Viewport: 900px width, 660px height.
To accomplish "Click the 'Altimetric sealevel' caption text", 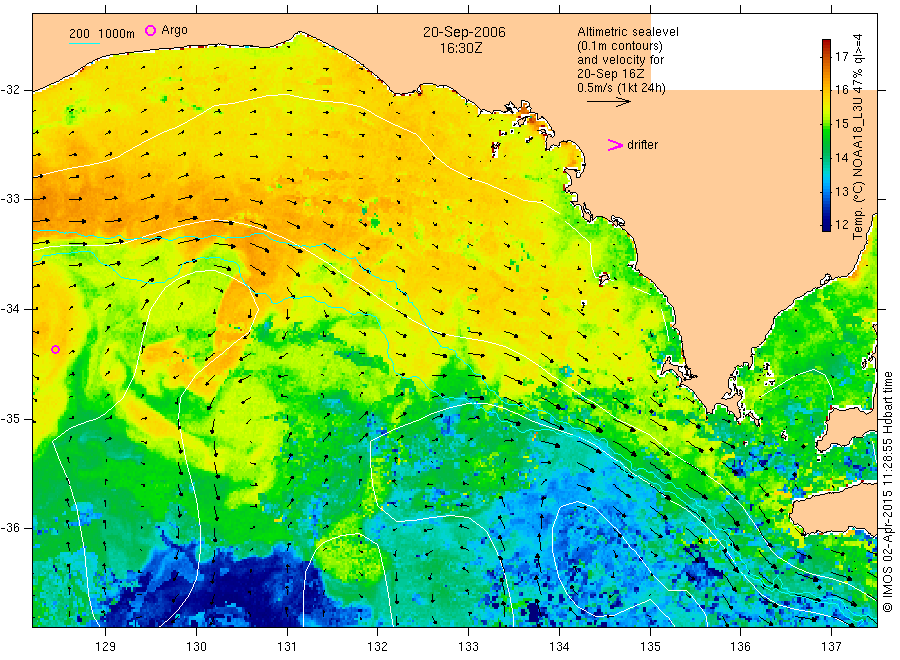I will pos(628,32).
